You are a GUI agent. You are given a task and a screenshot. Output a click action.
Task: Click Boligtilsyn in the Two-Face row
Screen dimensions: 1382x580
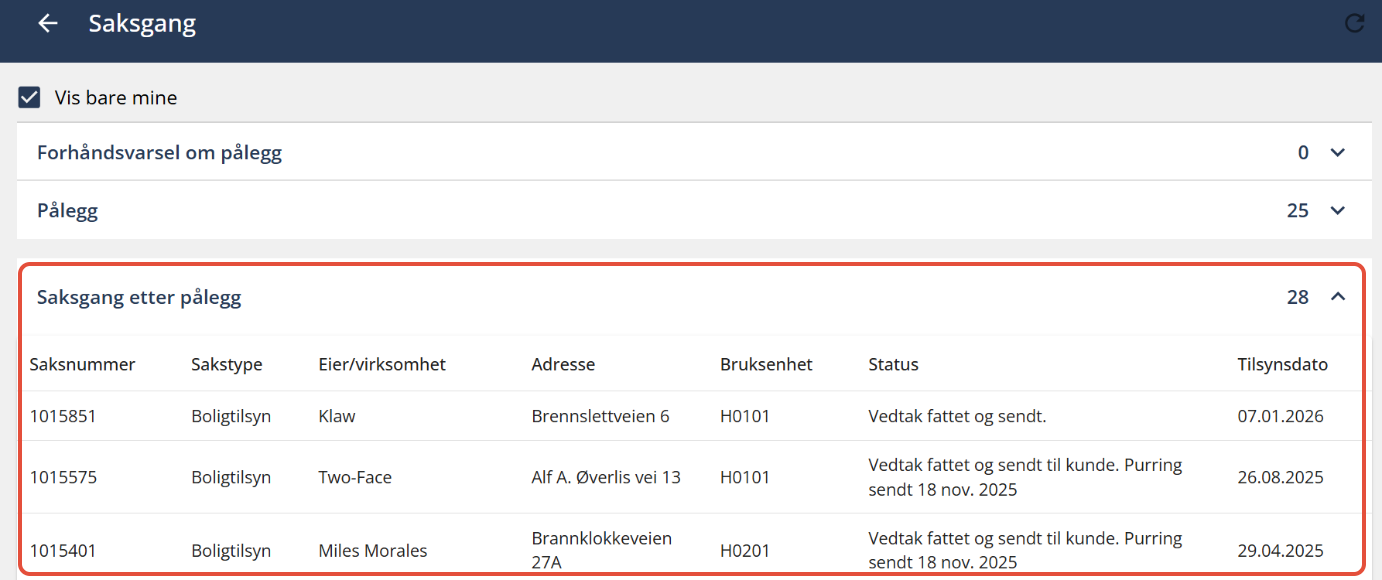coord(231,478)
